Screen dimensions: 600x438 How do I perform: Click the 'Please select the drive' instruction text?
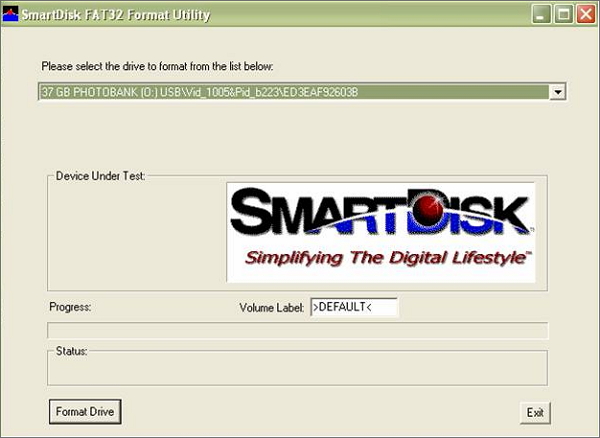pyautogui.click(x=157, y=66)
